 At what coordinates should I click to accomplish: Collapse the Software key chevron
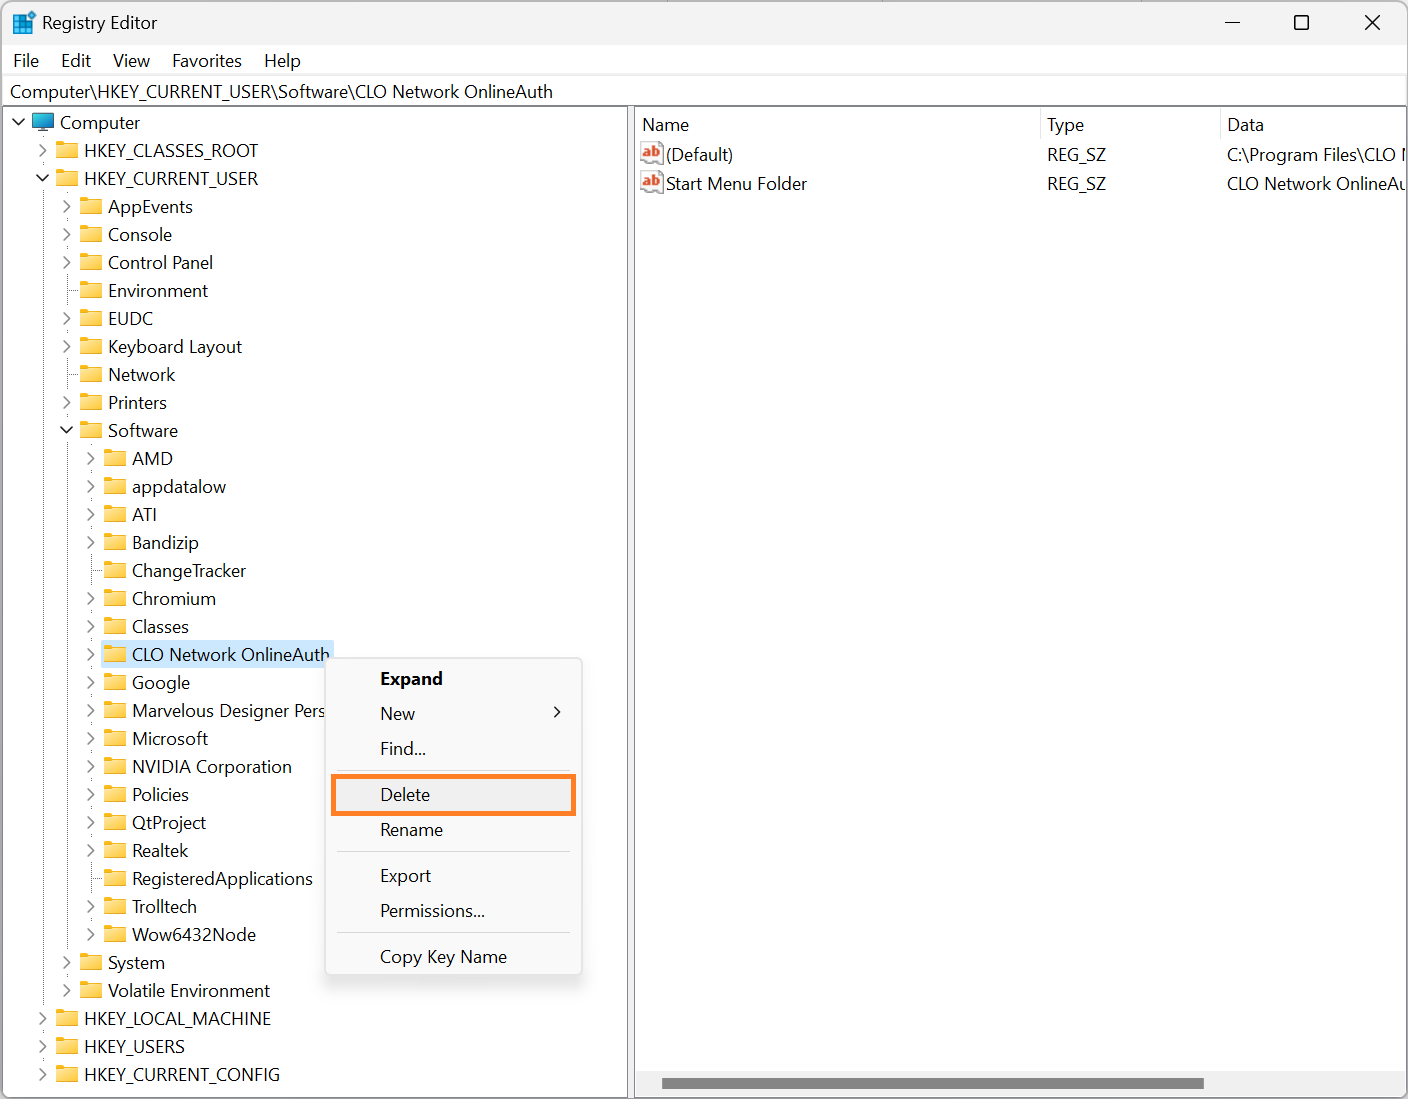[x=66, y=430]
